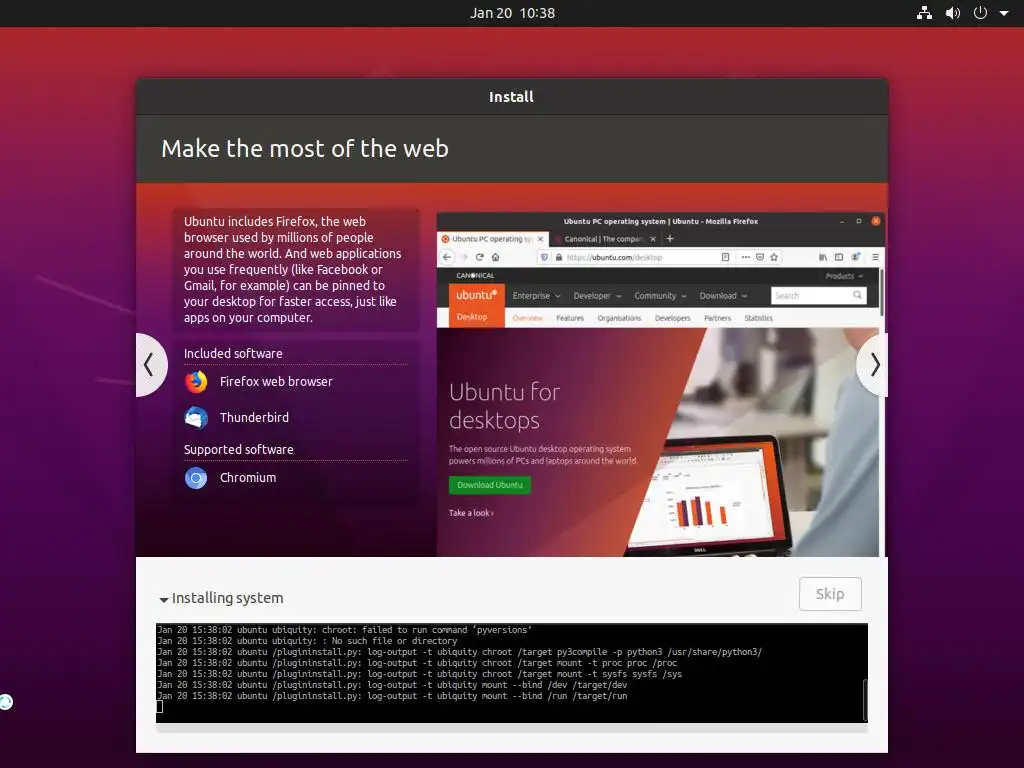Click the page actions dots in address bar
1024x768 pixels.
[x=745, y=257]
